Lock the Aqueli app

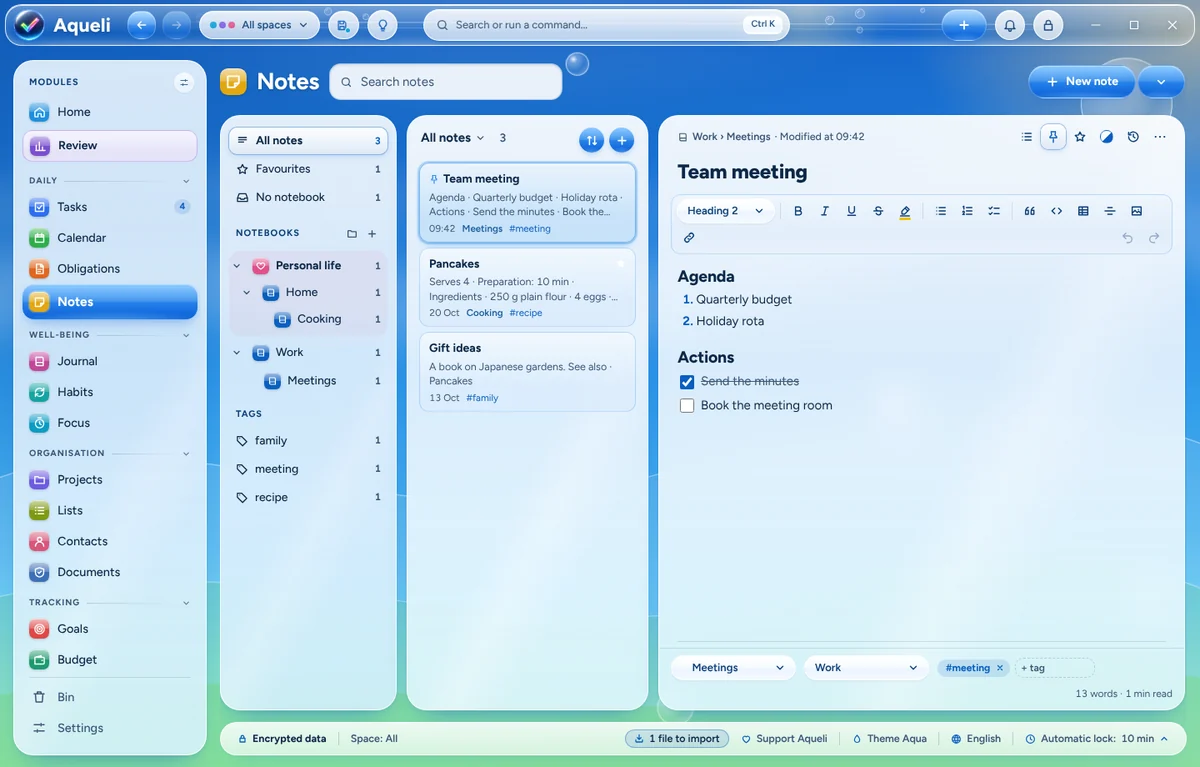[x=1047, y=25]
